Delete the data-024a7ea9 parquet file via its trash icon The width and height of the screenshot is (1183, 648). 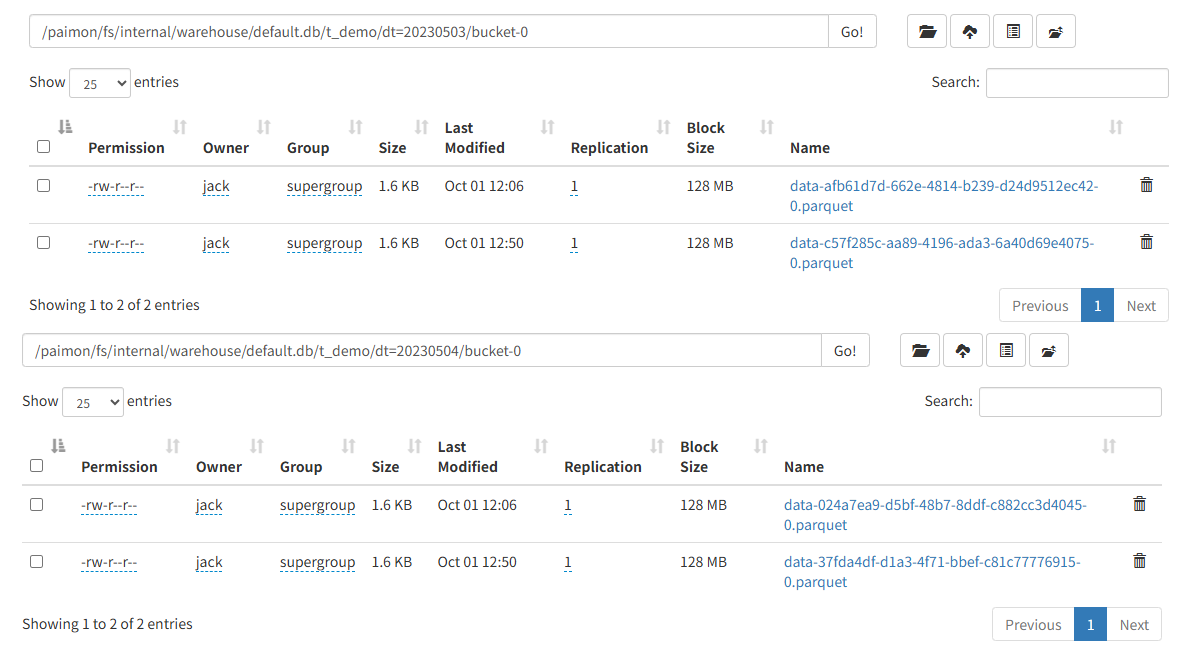click(x=1139, y=504)
